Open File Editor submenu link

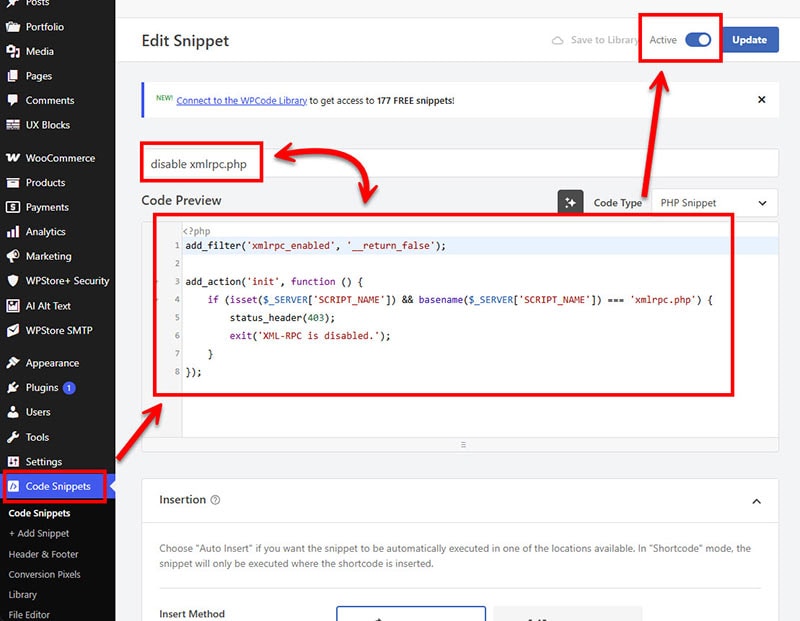[29, 615]
